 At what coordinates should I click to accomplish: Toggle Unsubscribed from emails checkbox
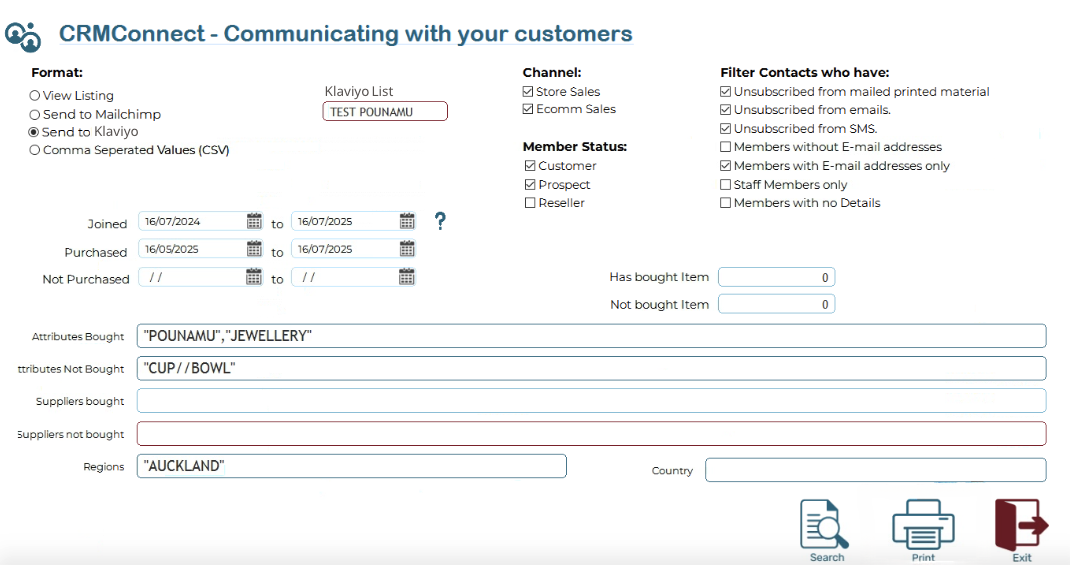click(725, 109)
